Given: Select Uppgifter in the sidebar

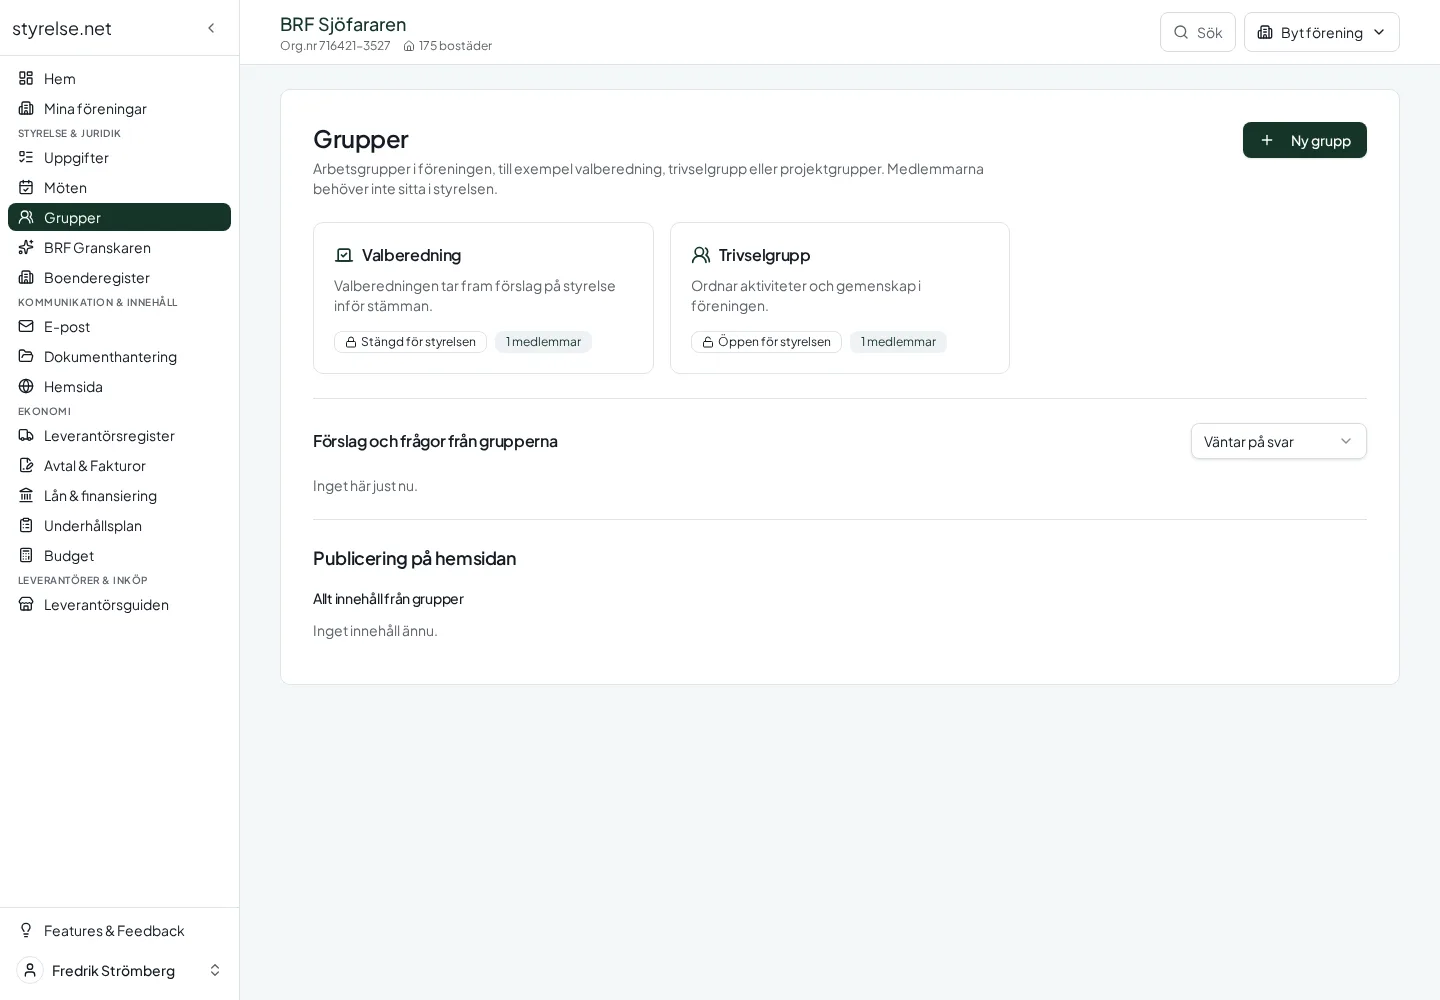Looking at the screenshot, I should click(x=119, y=157).
